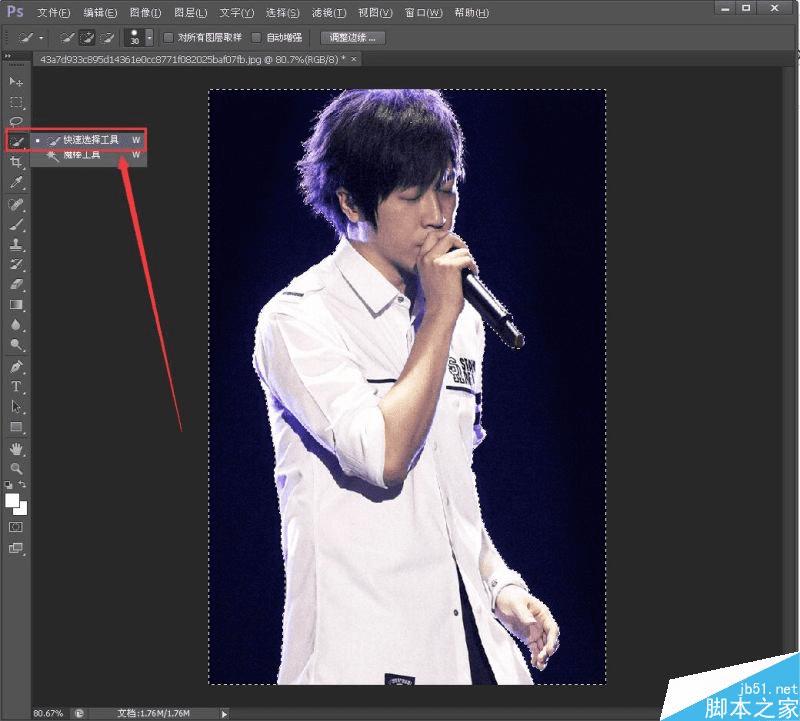The width and height of the screenshot is (800, 721).
Task: Select the Eyedropper tool
Action: click(16, 183)
